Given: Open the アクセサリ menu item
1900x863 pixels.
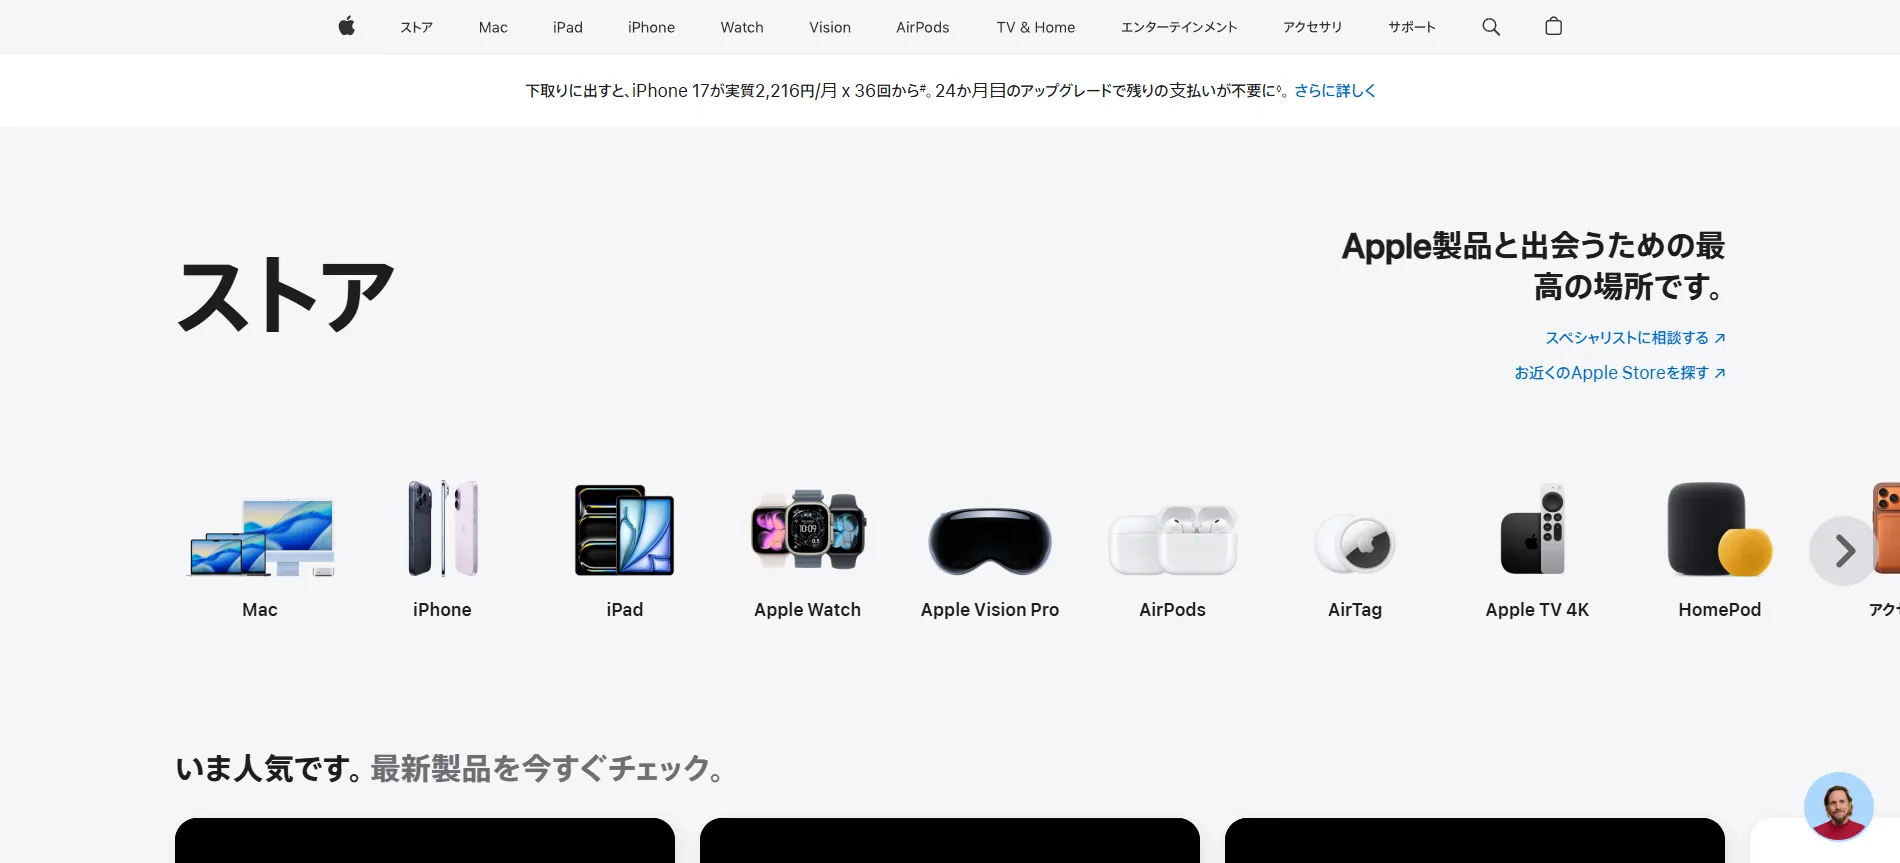Looking at the screenshot, I should coord(1312,27).
